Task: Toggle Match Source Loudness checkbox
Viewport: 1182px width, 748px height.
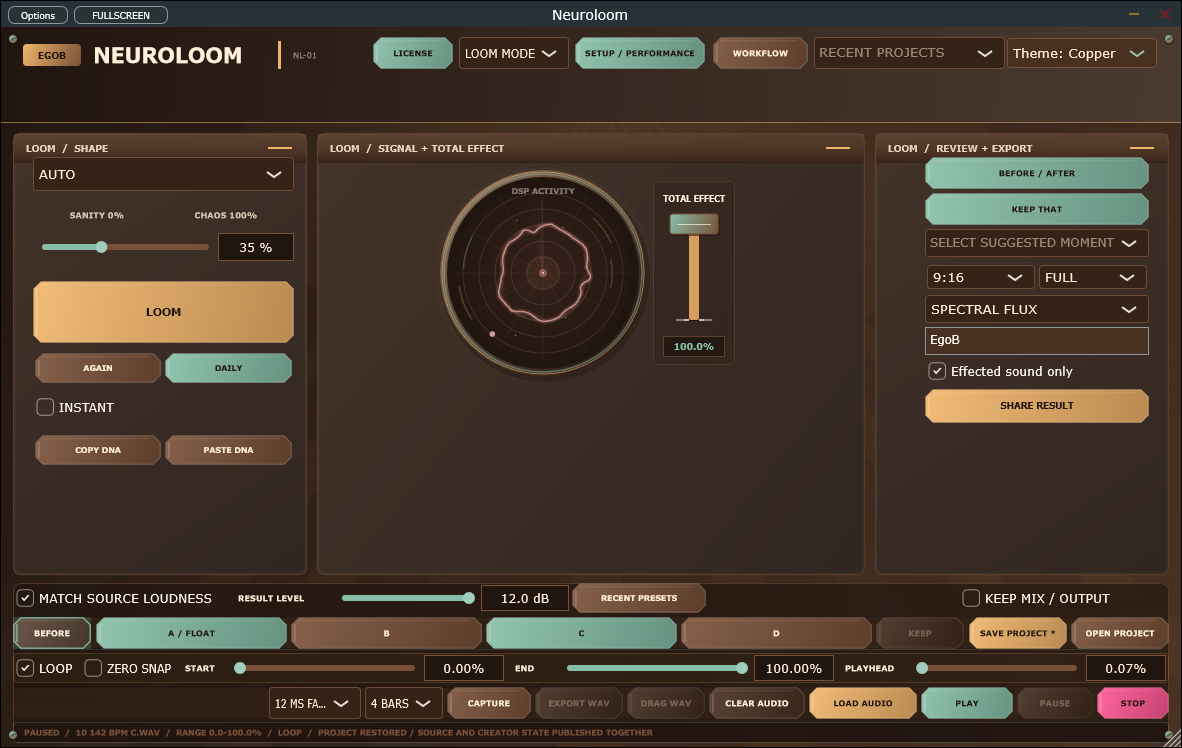Action: coord(26,598)
